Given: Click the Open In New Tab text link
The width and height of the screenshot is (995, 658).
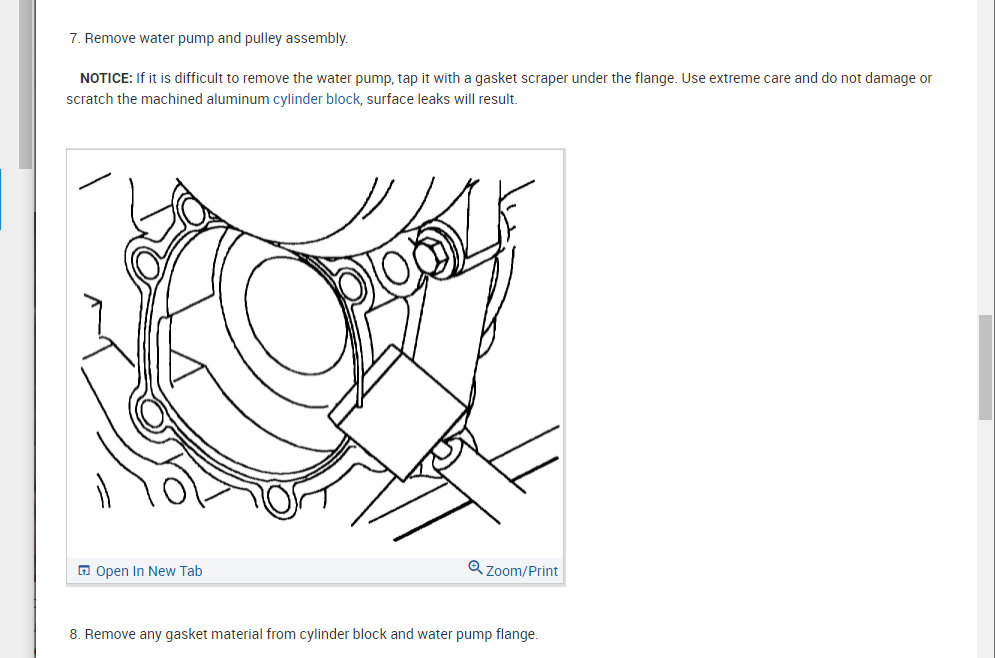Looking at the screenshot, I should pyautogui.click(x=149, y=571).
